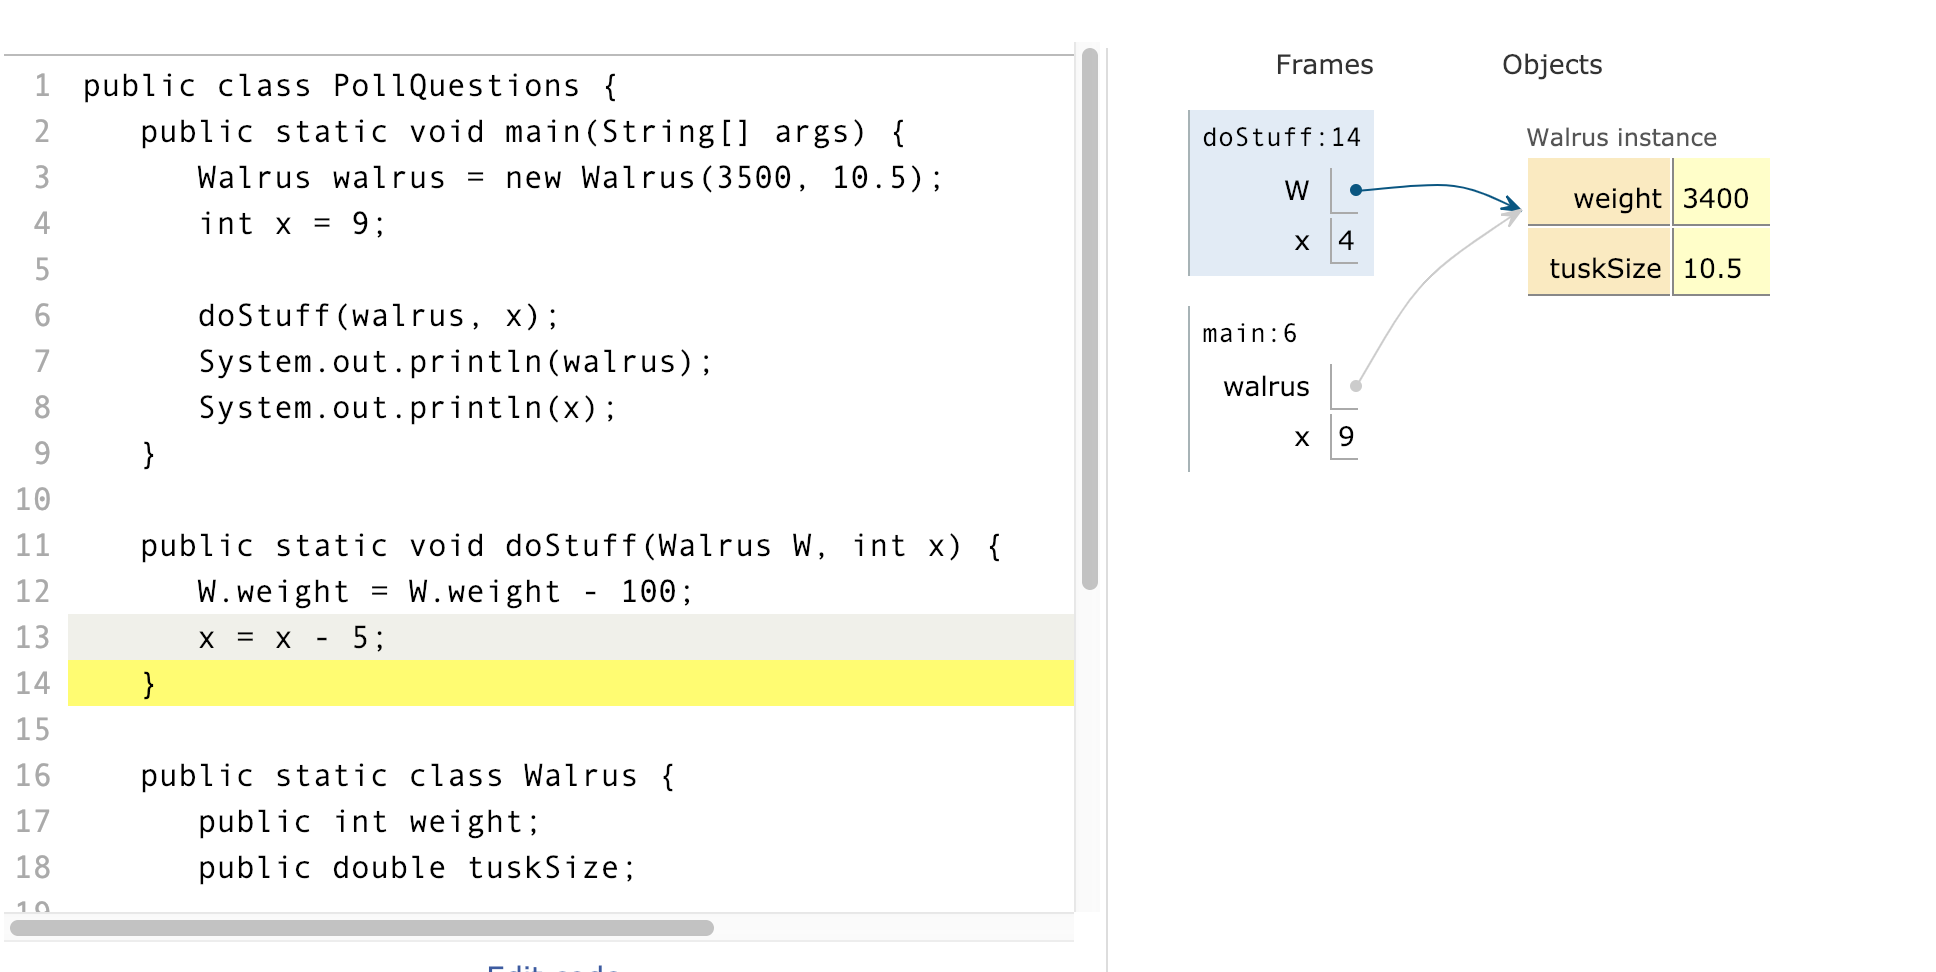The image size is (1936, 972).
Task: Select the W reference pointer in doStuff frame
Action: [1355, 190]
